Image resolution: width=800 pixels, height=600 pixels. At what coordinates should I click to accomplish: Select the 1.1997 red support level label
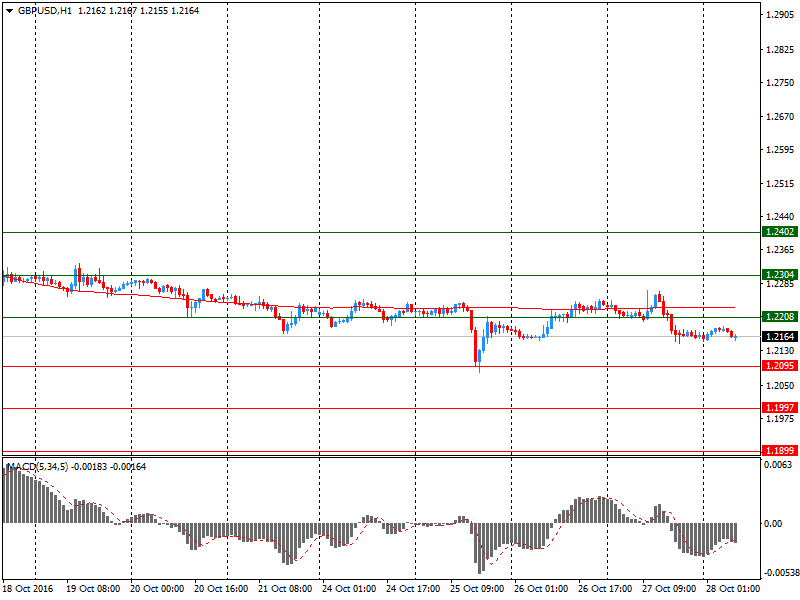pyautogui.click(x=779, y=408)
